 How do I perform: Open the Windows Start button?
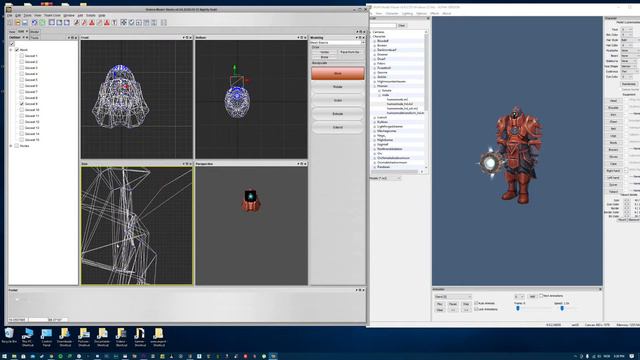[4, 356]
